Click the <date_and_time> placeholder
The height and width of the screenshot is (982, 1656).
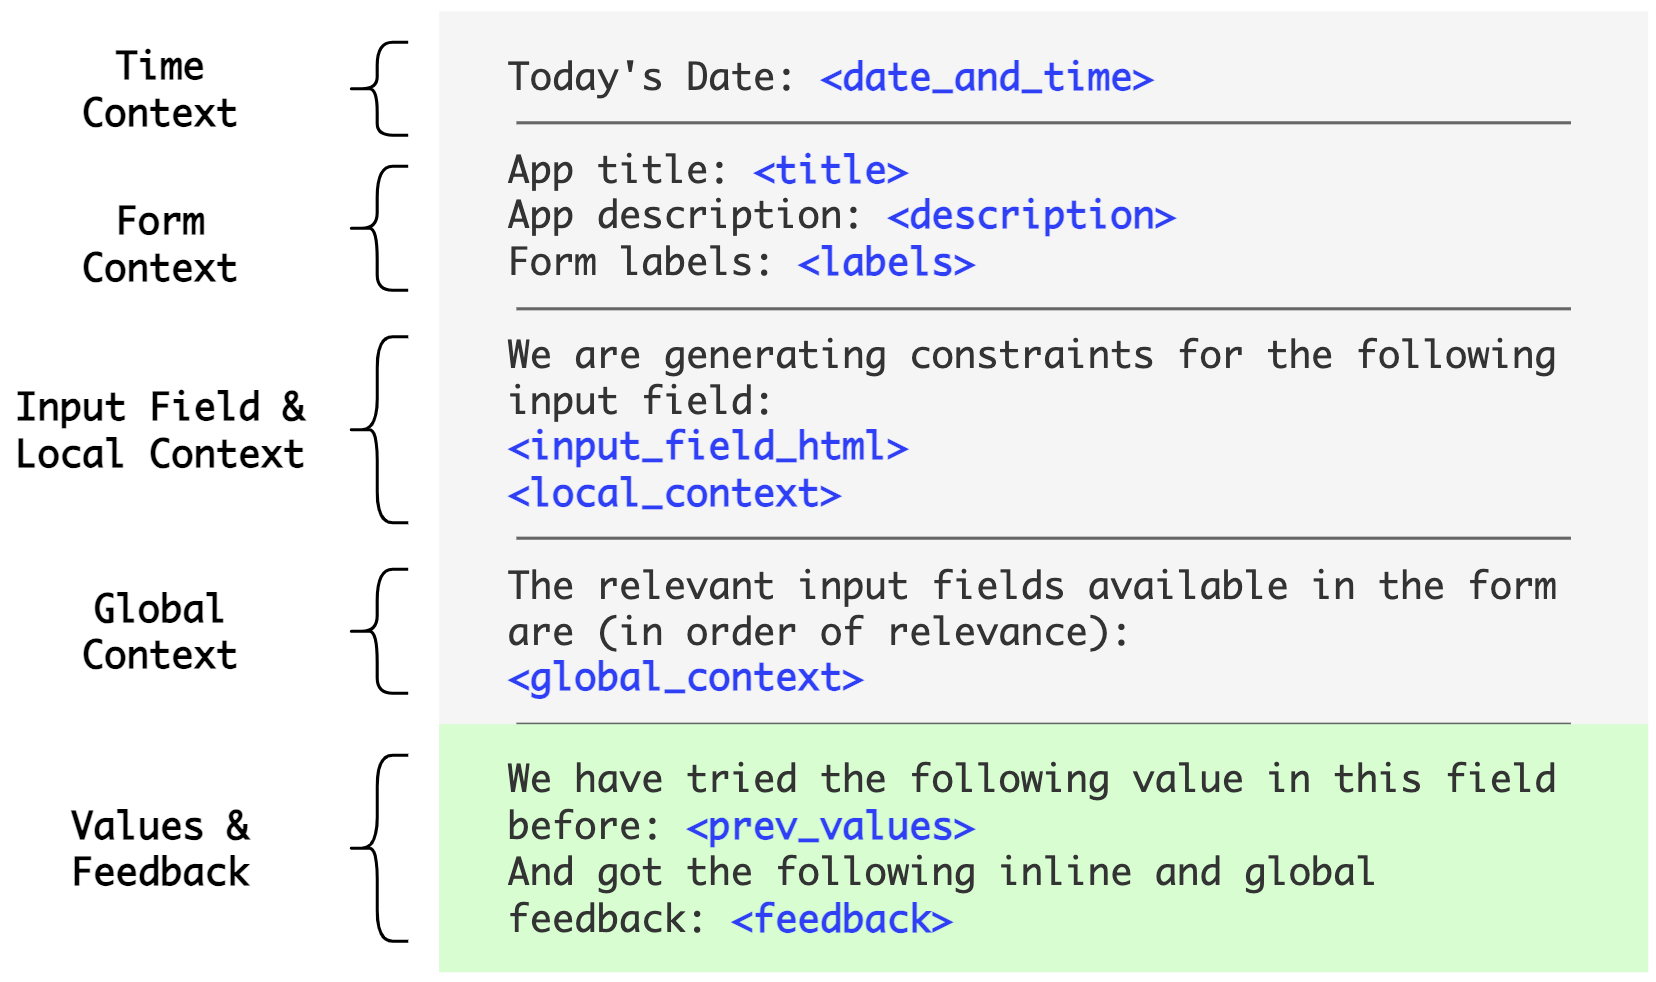pos(986,78)
